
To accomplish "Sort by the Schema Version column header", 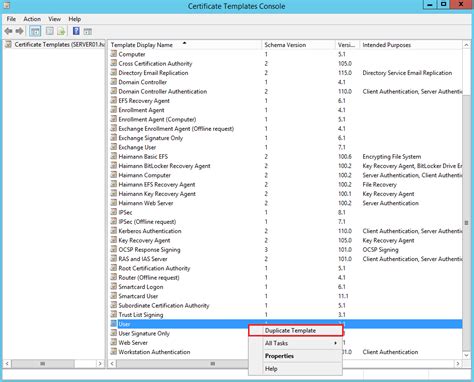I will [x=299, y=45].
